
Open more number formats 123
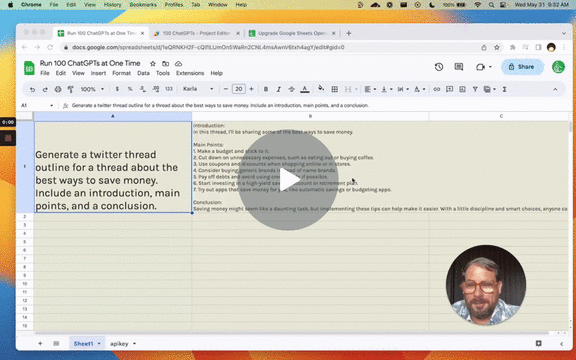click(169, 89)
